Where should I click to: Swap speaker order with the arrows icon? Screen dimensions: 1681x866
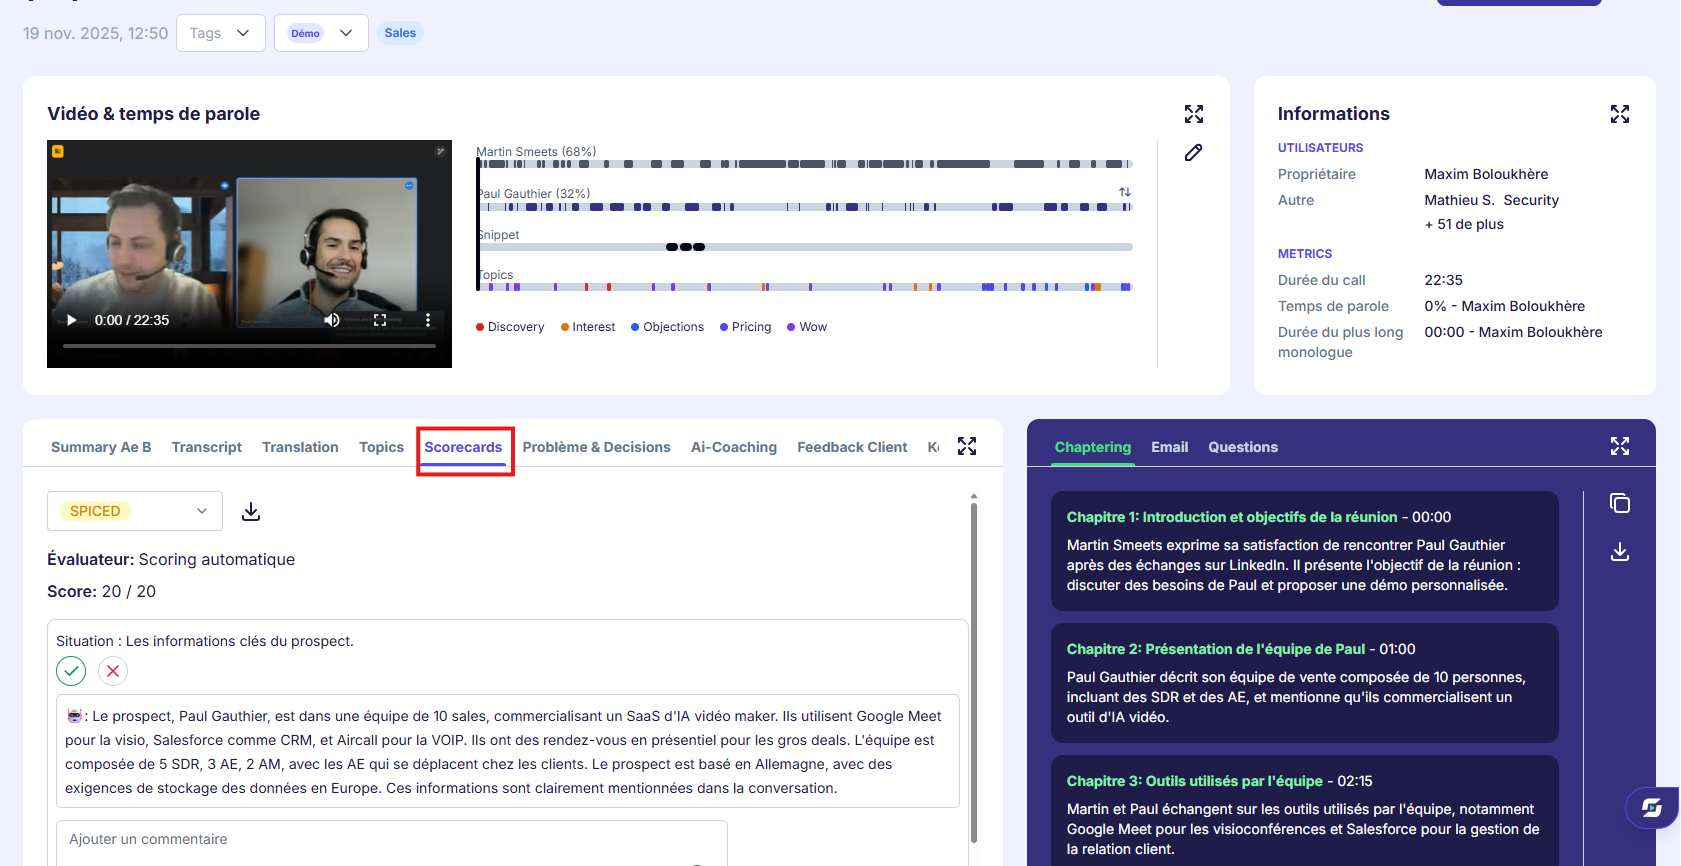coord(1125,192)
